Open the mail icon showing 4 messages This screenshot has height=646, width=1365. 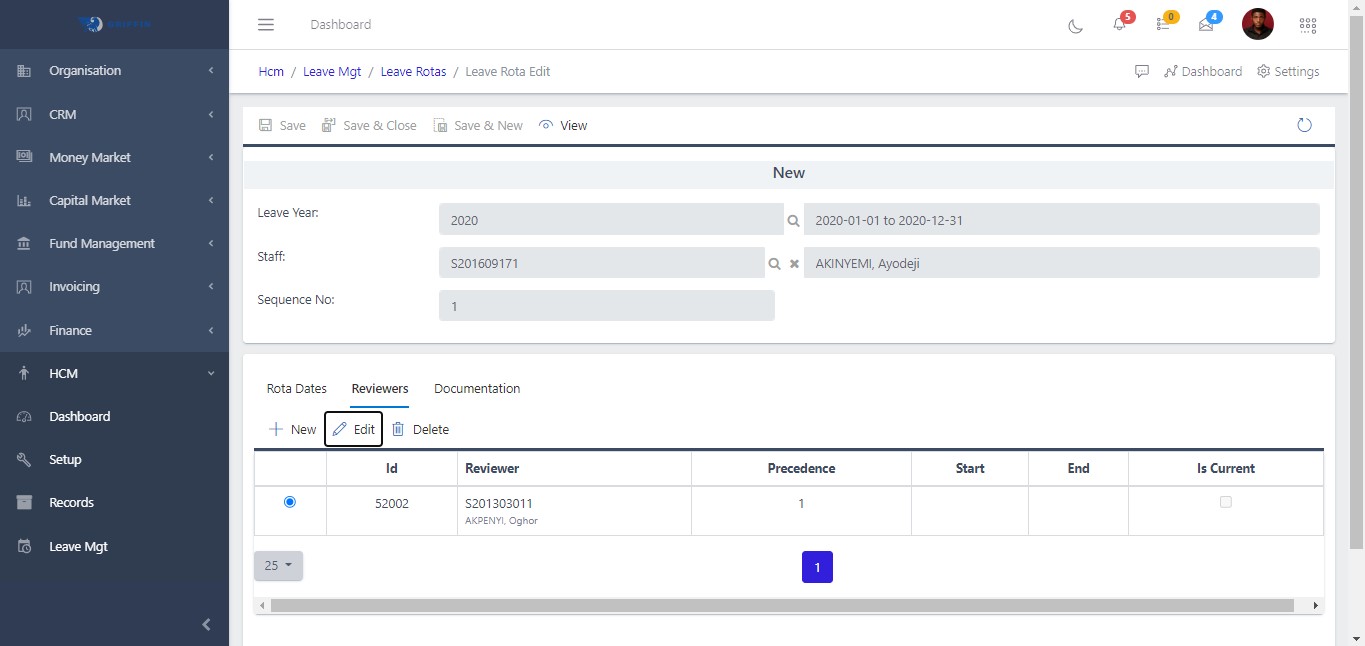click(x=1205, y=26)
